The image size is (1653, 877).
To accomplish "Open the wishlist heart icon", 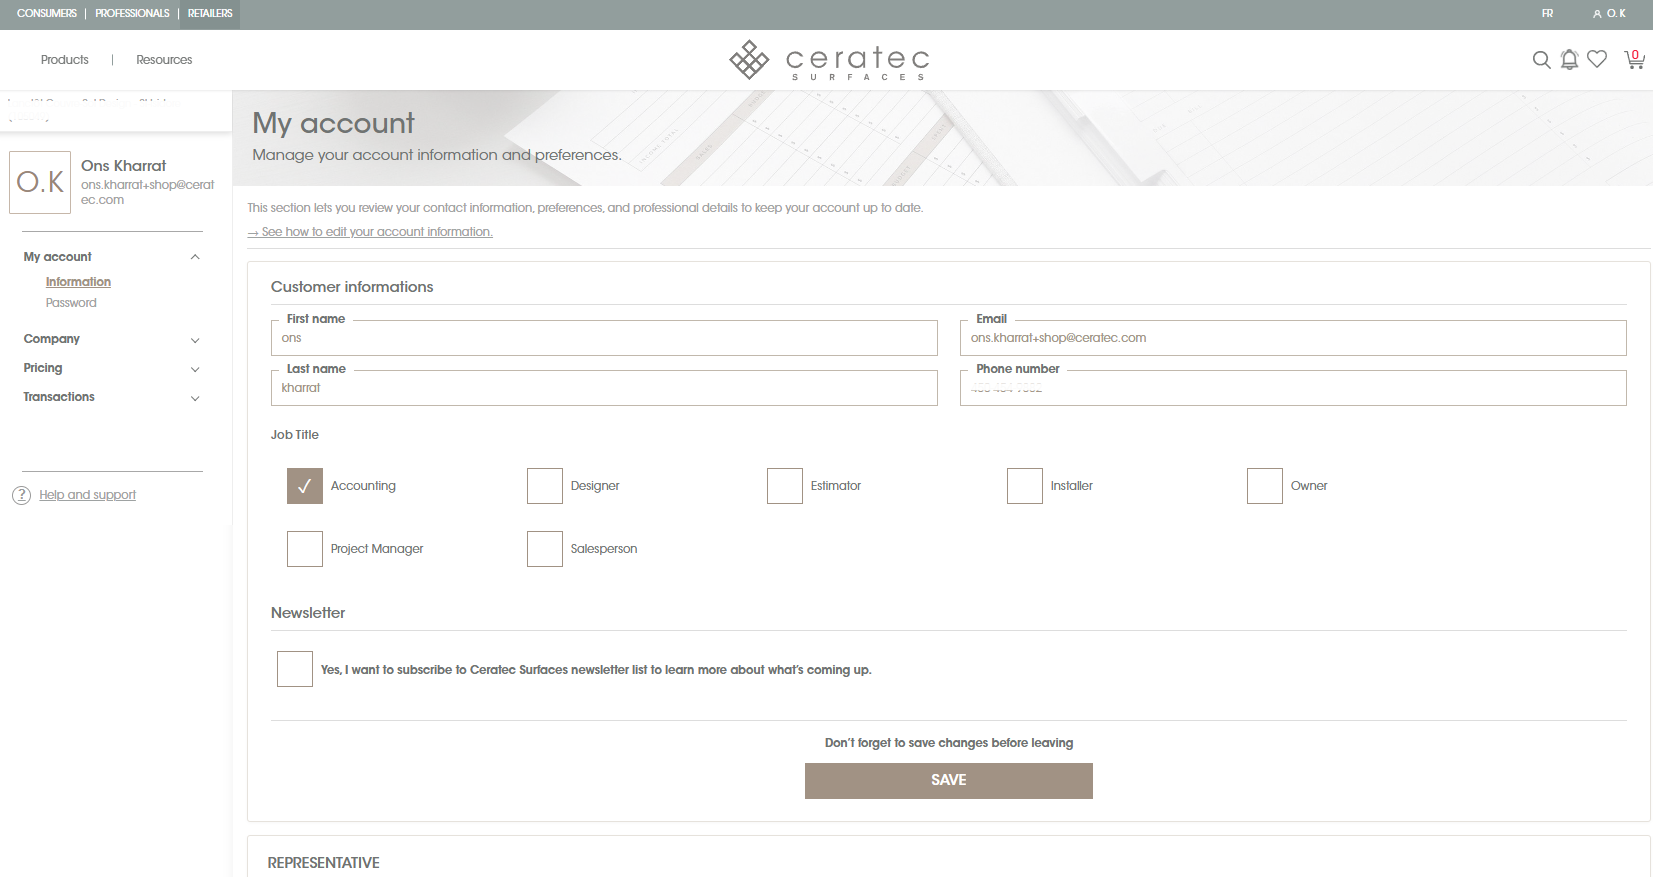I will click(x=1597, y=59).
